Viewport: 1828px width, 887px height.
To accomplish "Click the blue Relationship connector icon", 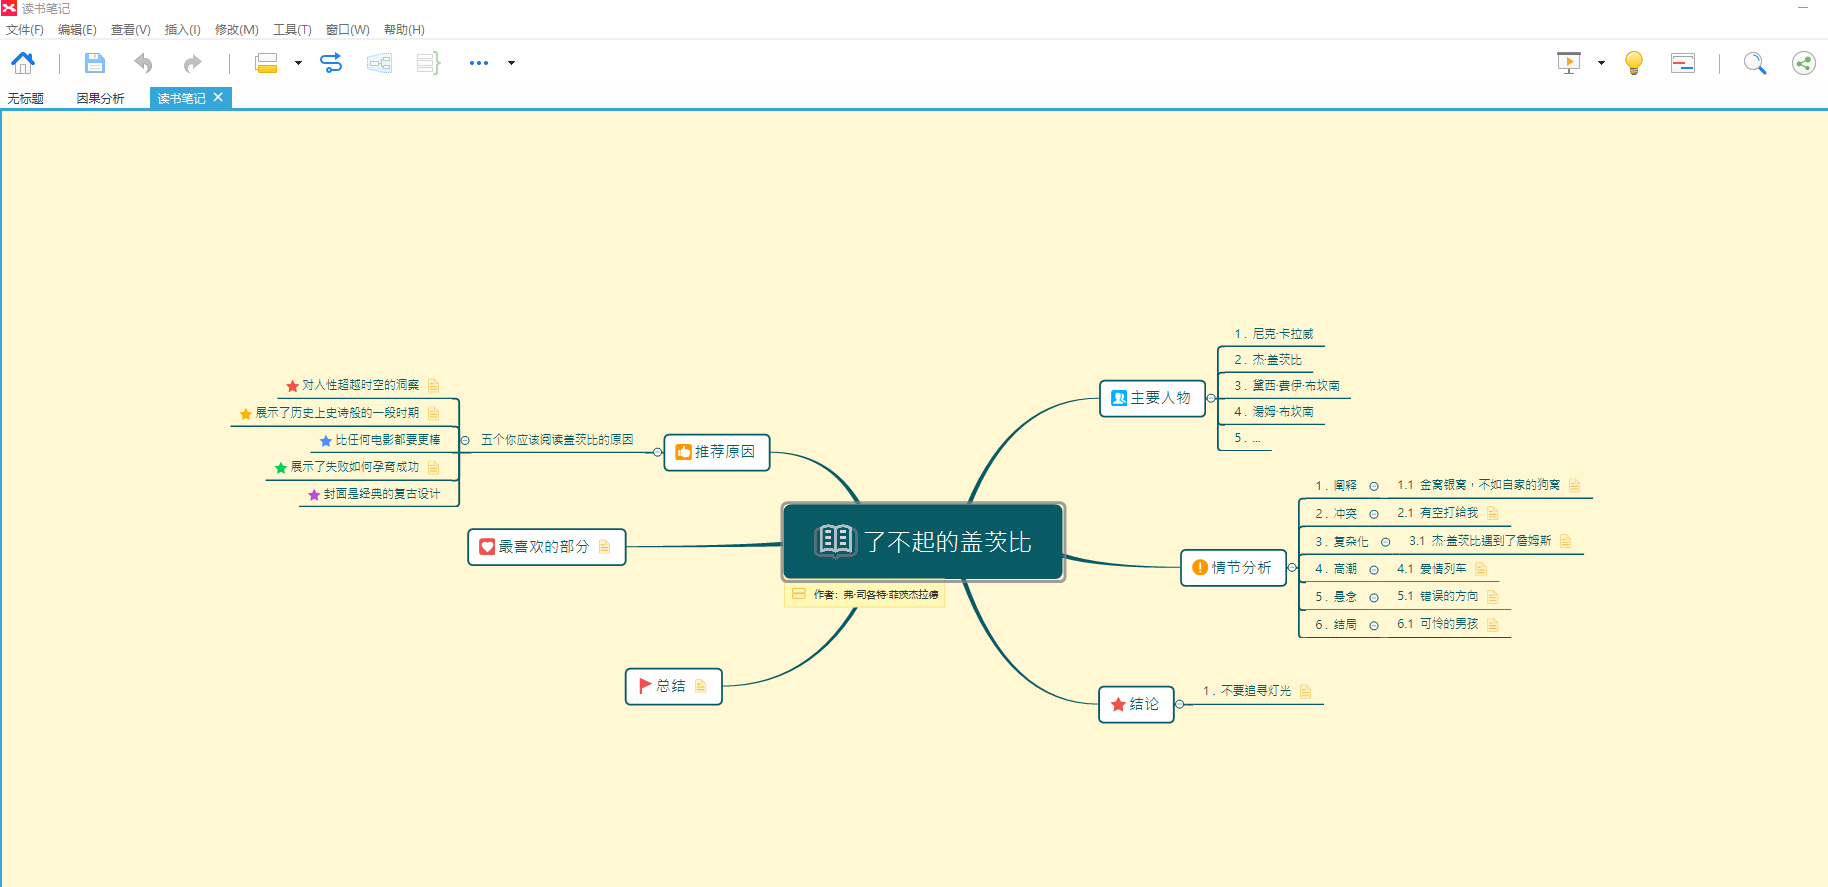I will tap(331, 63).
